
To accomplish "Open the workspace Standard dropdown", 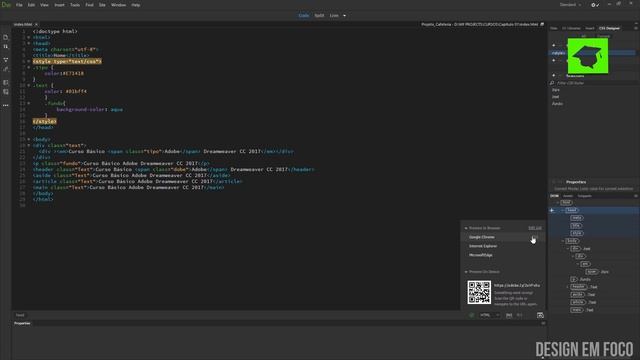I will (570, 5).
